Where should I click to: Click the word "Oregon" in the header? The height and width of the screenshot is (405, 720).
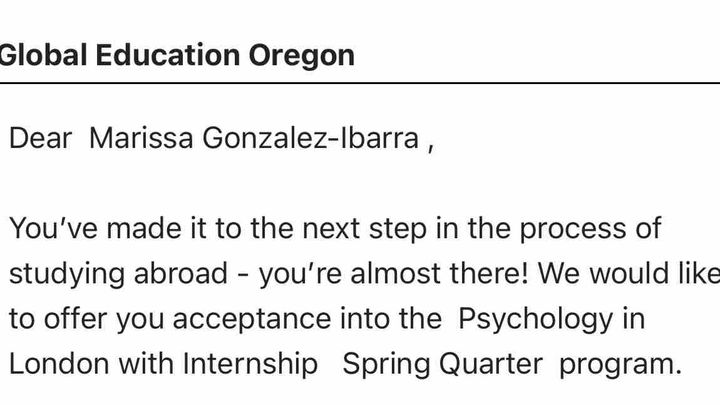coord(306,54)
